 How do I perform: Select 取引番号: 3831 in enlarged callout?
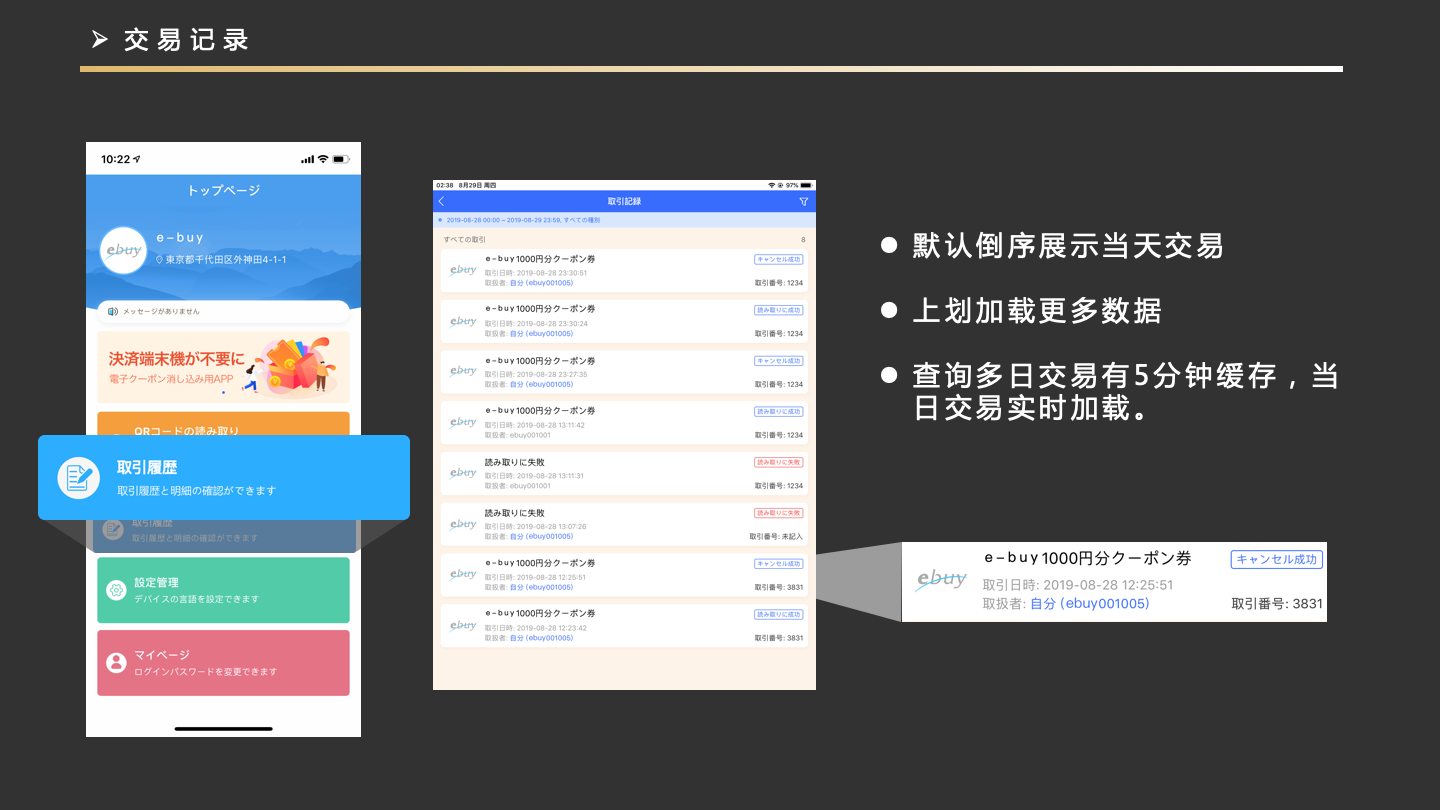coord(1277,604)
